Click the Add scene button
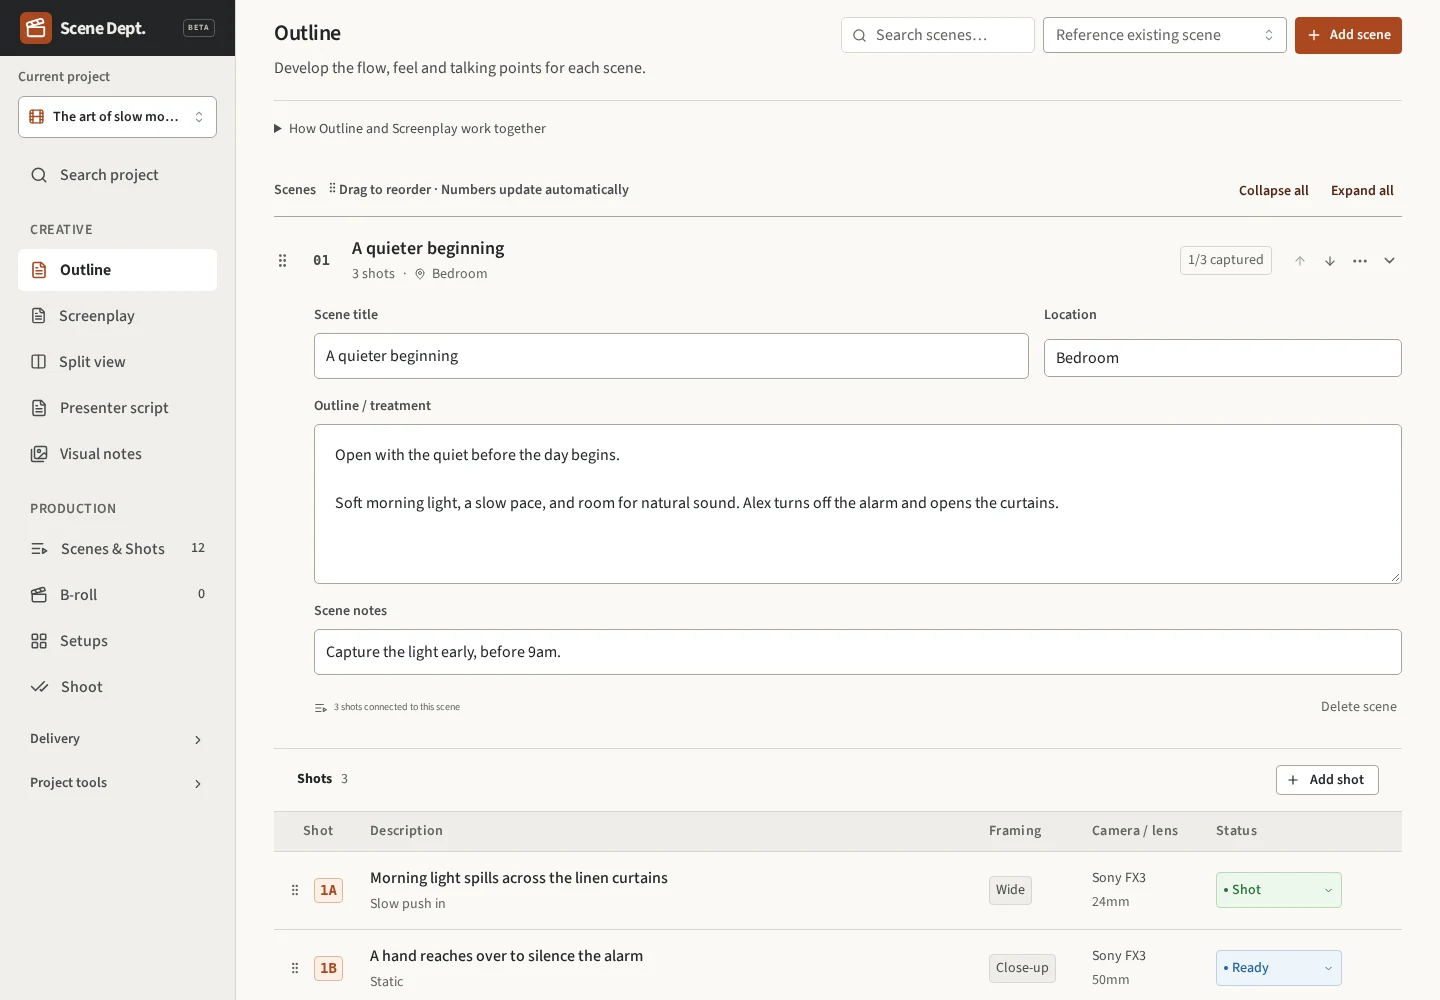 (x=1348, y=35)
